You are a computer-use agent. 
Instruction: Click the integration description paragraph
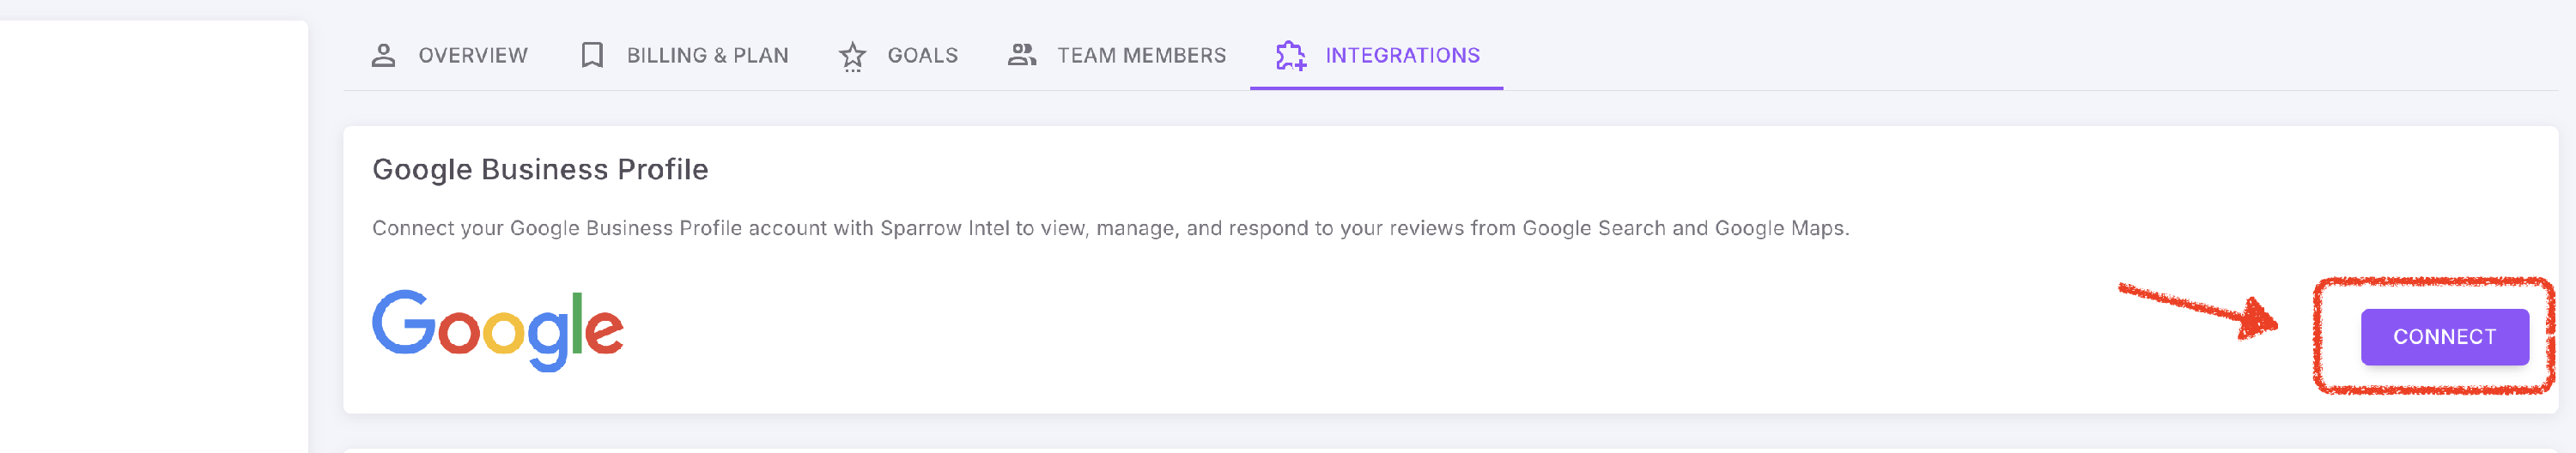(x=1110, y=228)
